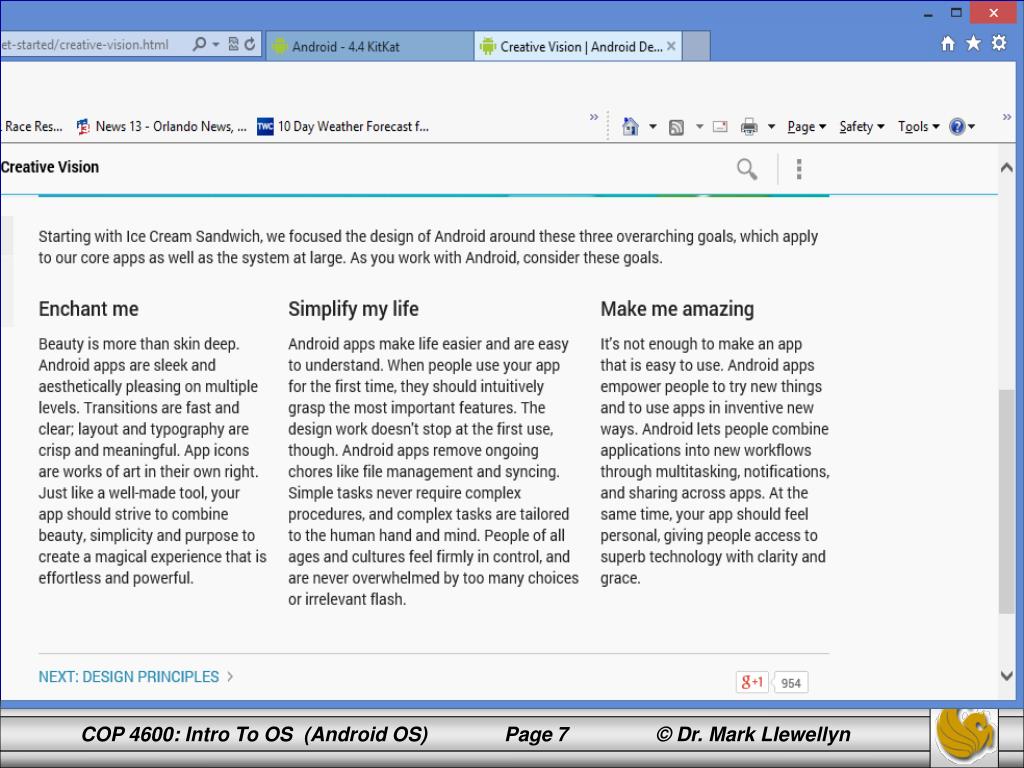The height and width of the screenshot is (768, 1024).
Task: Click the Enchant me heading
Action: 88,309
